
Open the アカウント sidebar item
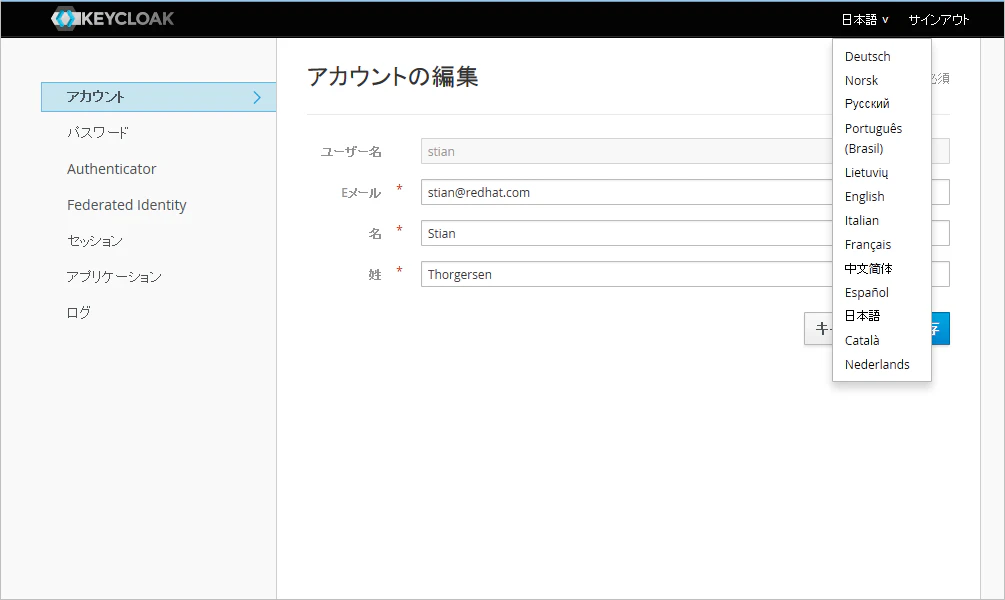pos(158,97)
